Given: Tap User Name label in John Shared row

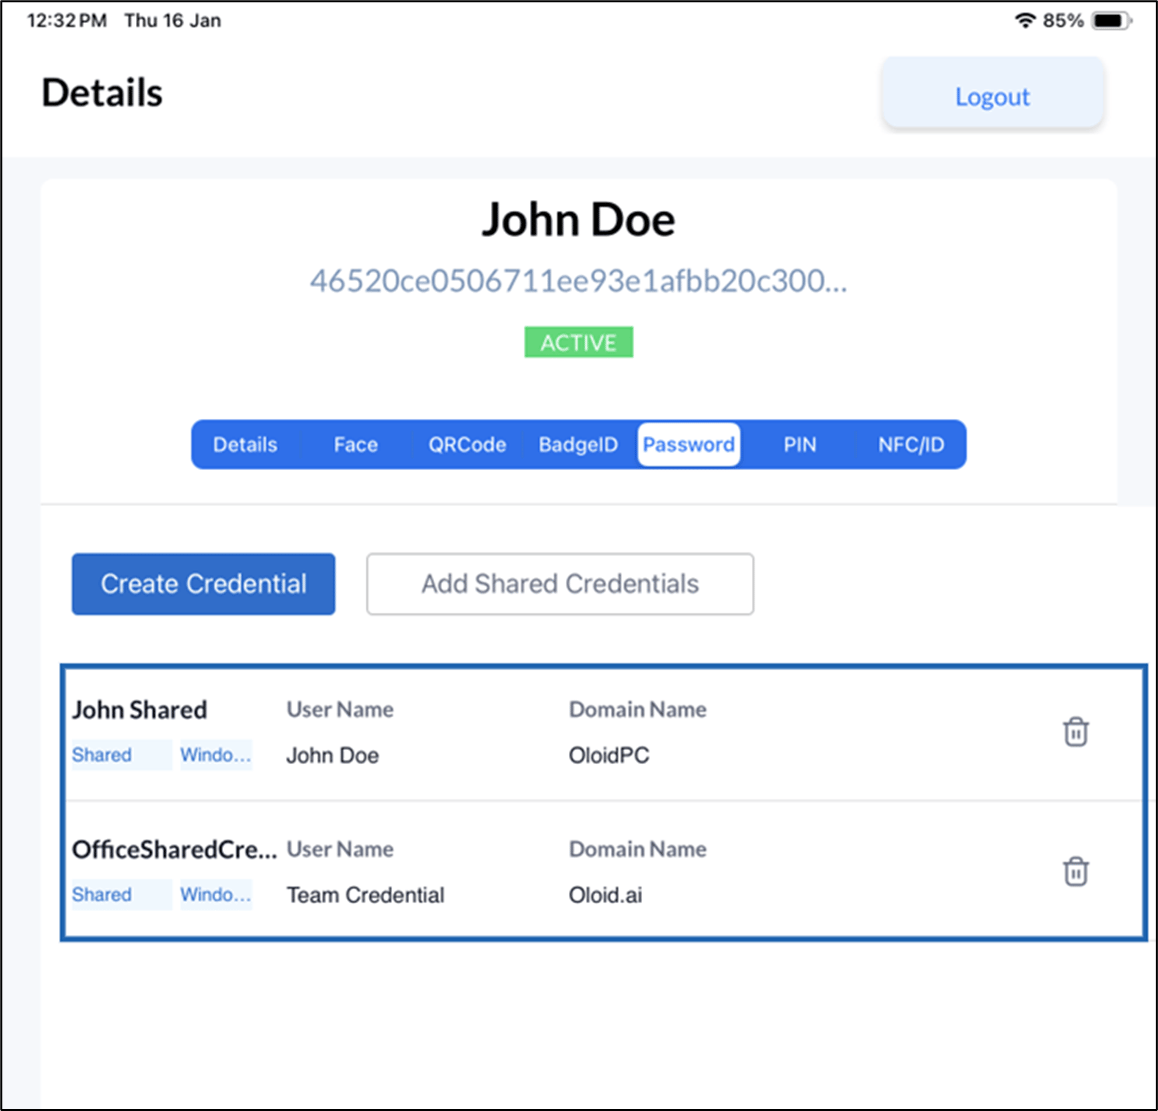Looking at the screenshot, I should pyautogui.click(x=340, y=710).
